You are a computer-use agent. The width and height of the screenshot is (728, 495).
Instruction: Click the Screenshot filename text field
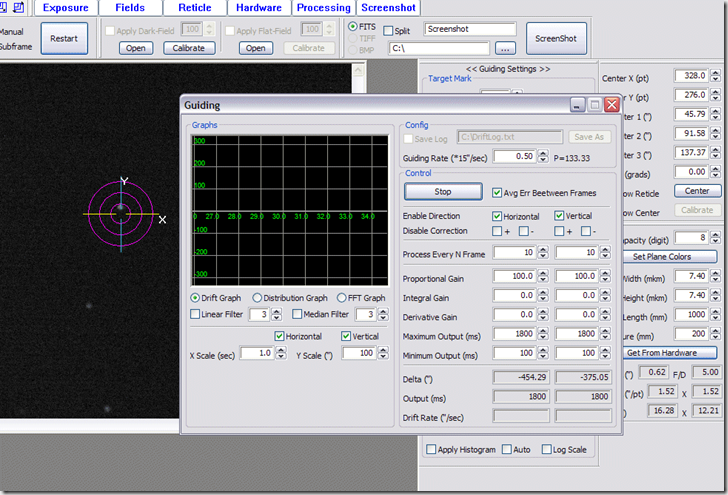(x=470, y=30)
